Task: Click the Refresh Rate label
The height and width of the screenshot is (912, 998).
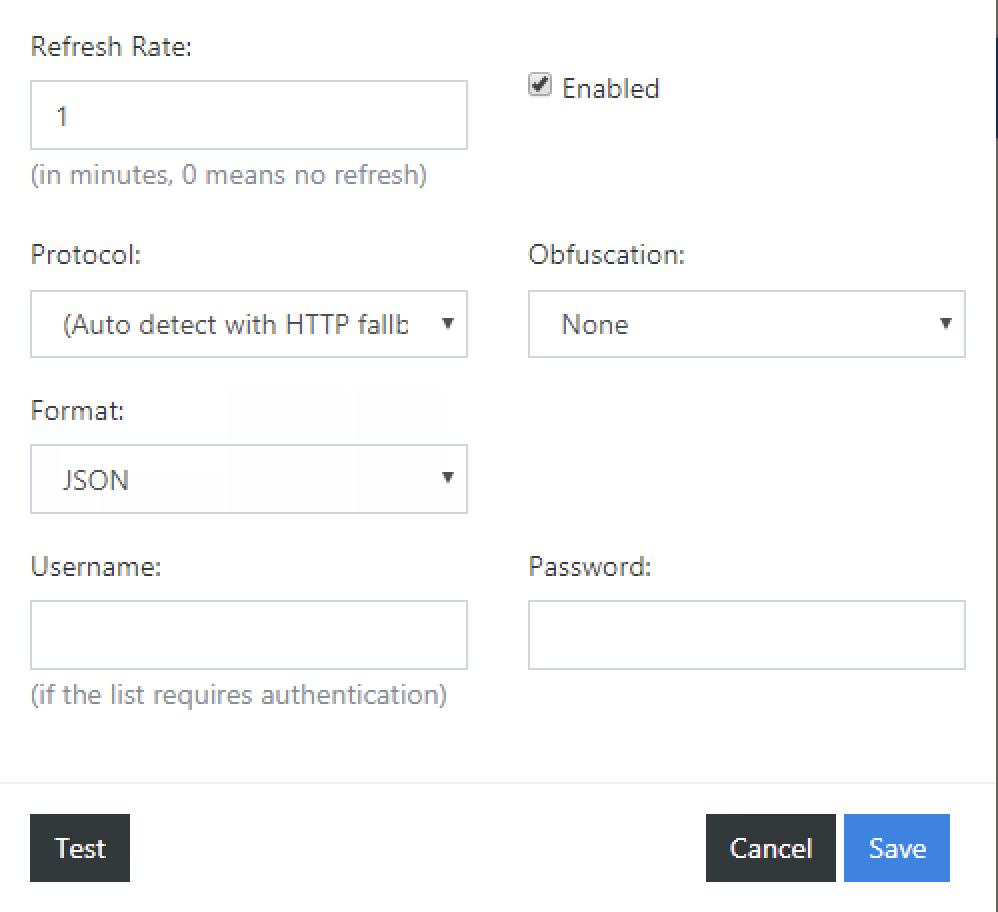Action: point(110,47)
